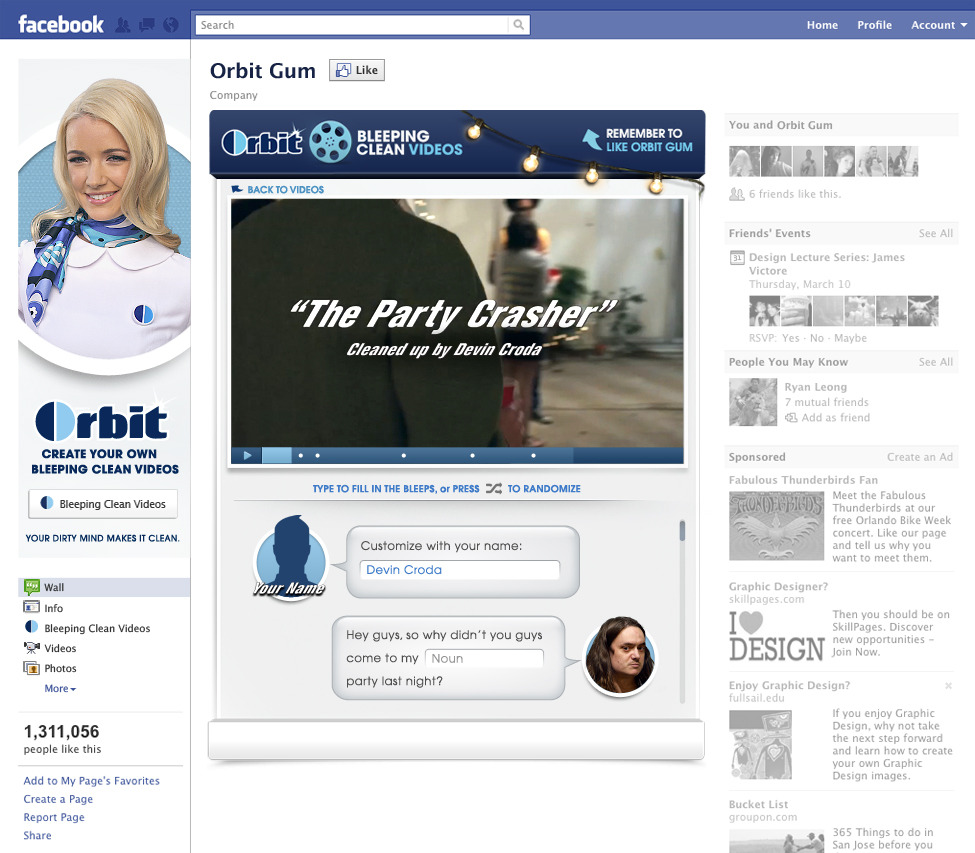Click See All for People You May Know
This screenshot has width=975, height=853.
click(935, 362)
